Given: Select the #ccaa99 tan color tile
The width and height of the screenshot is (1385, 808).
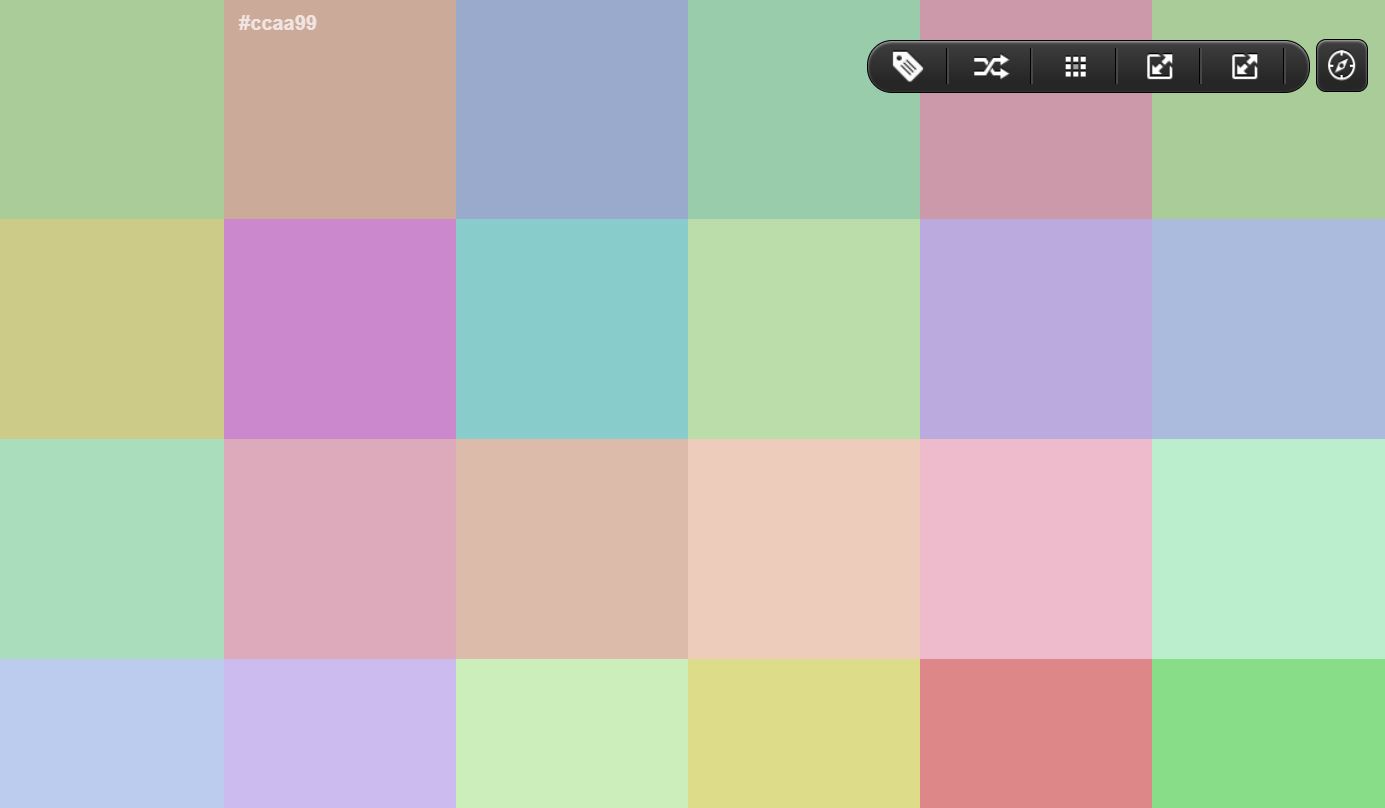Looking at the screenshot, I should pos(340,130).
